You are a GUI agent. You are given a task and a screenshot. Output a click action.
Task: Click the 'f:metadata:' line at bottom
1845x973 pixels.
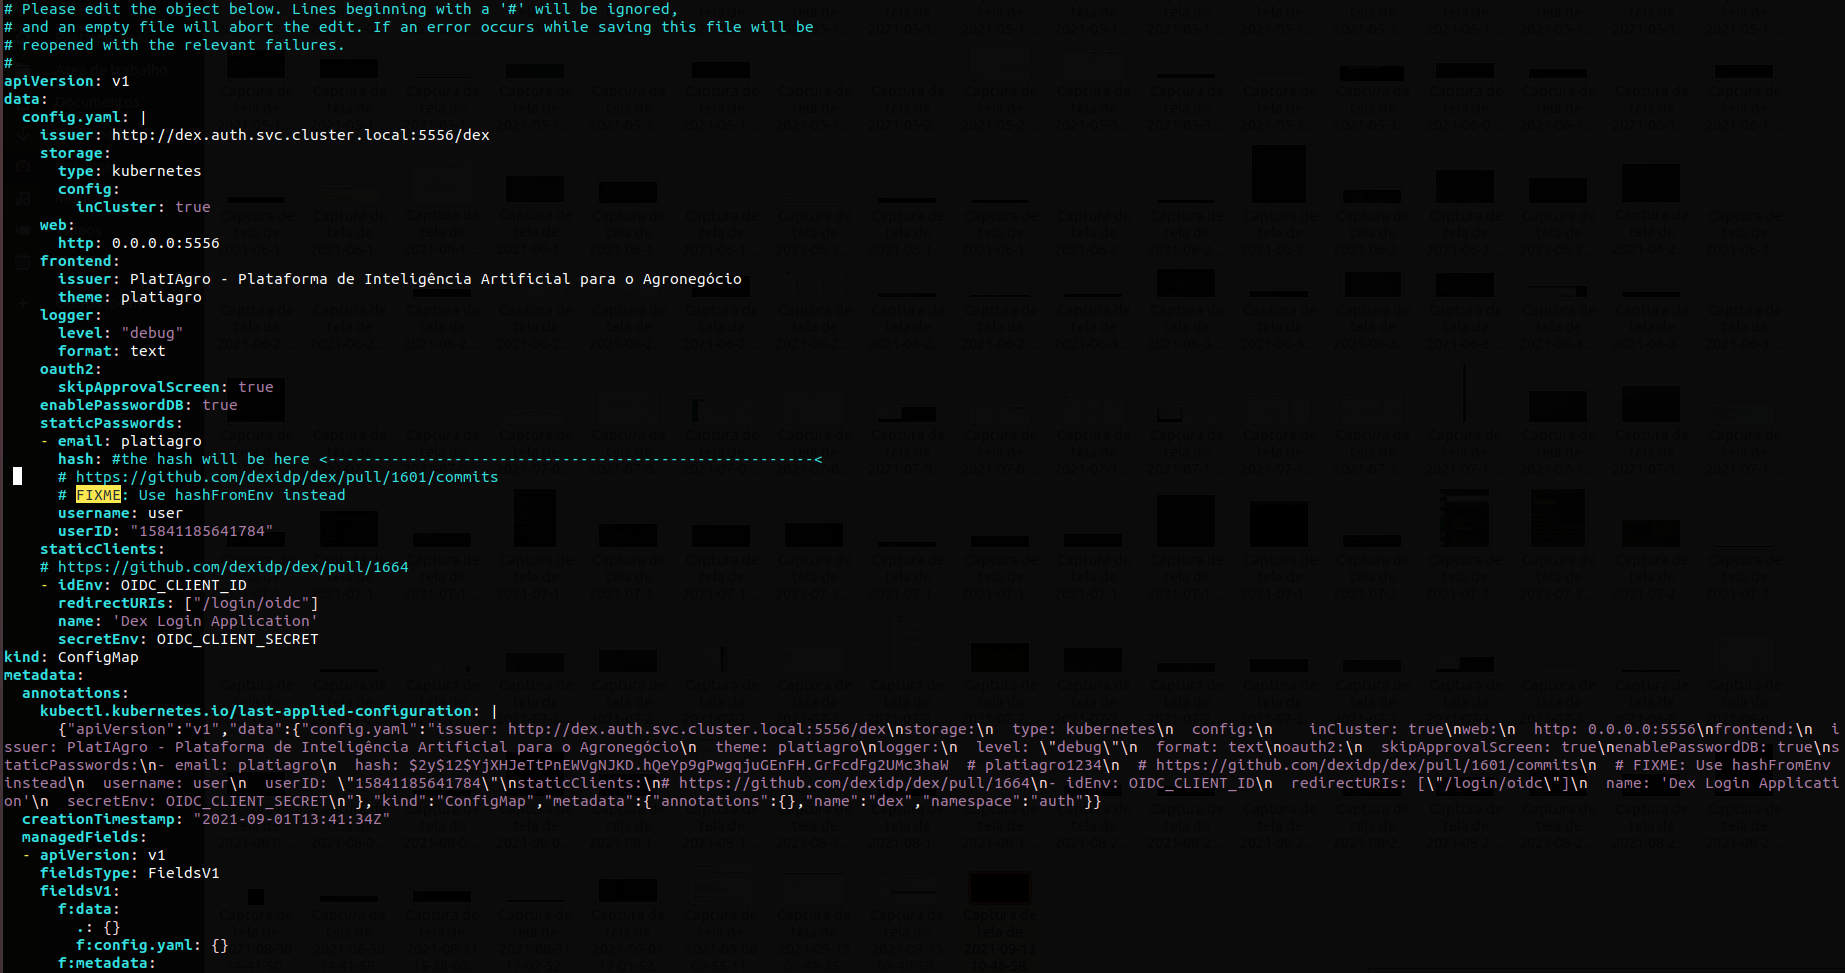[x=107, y=963]
